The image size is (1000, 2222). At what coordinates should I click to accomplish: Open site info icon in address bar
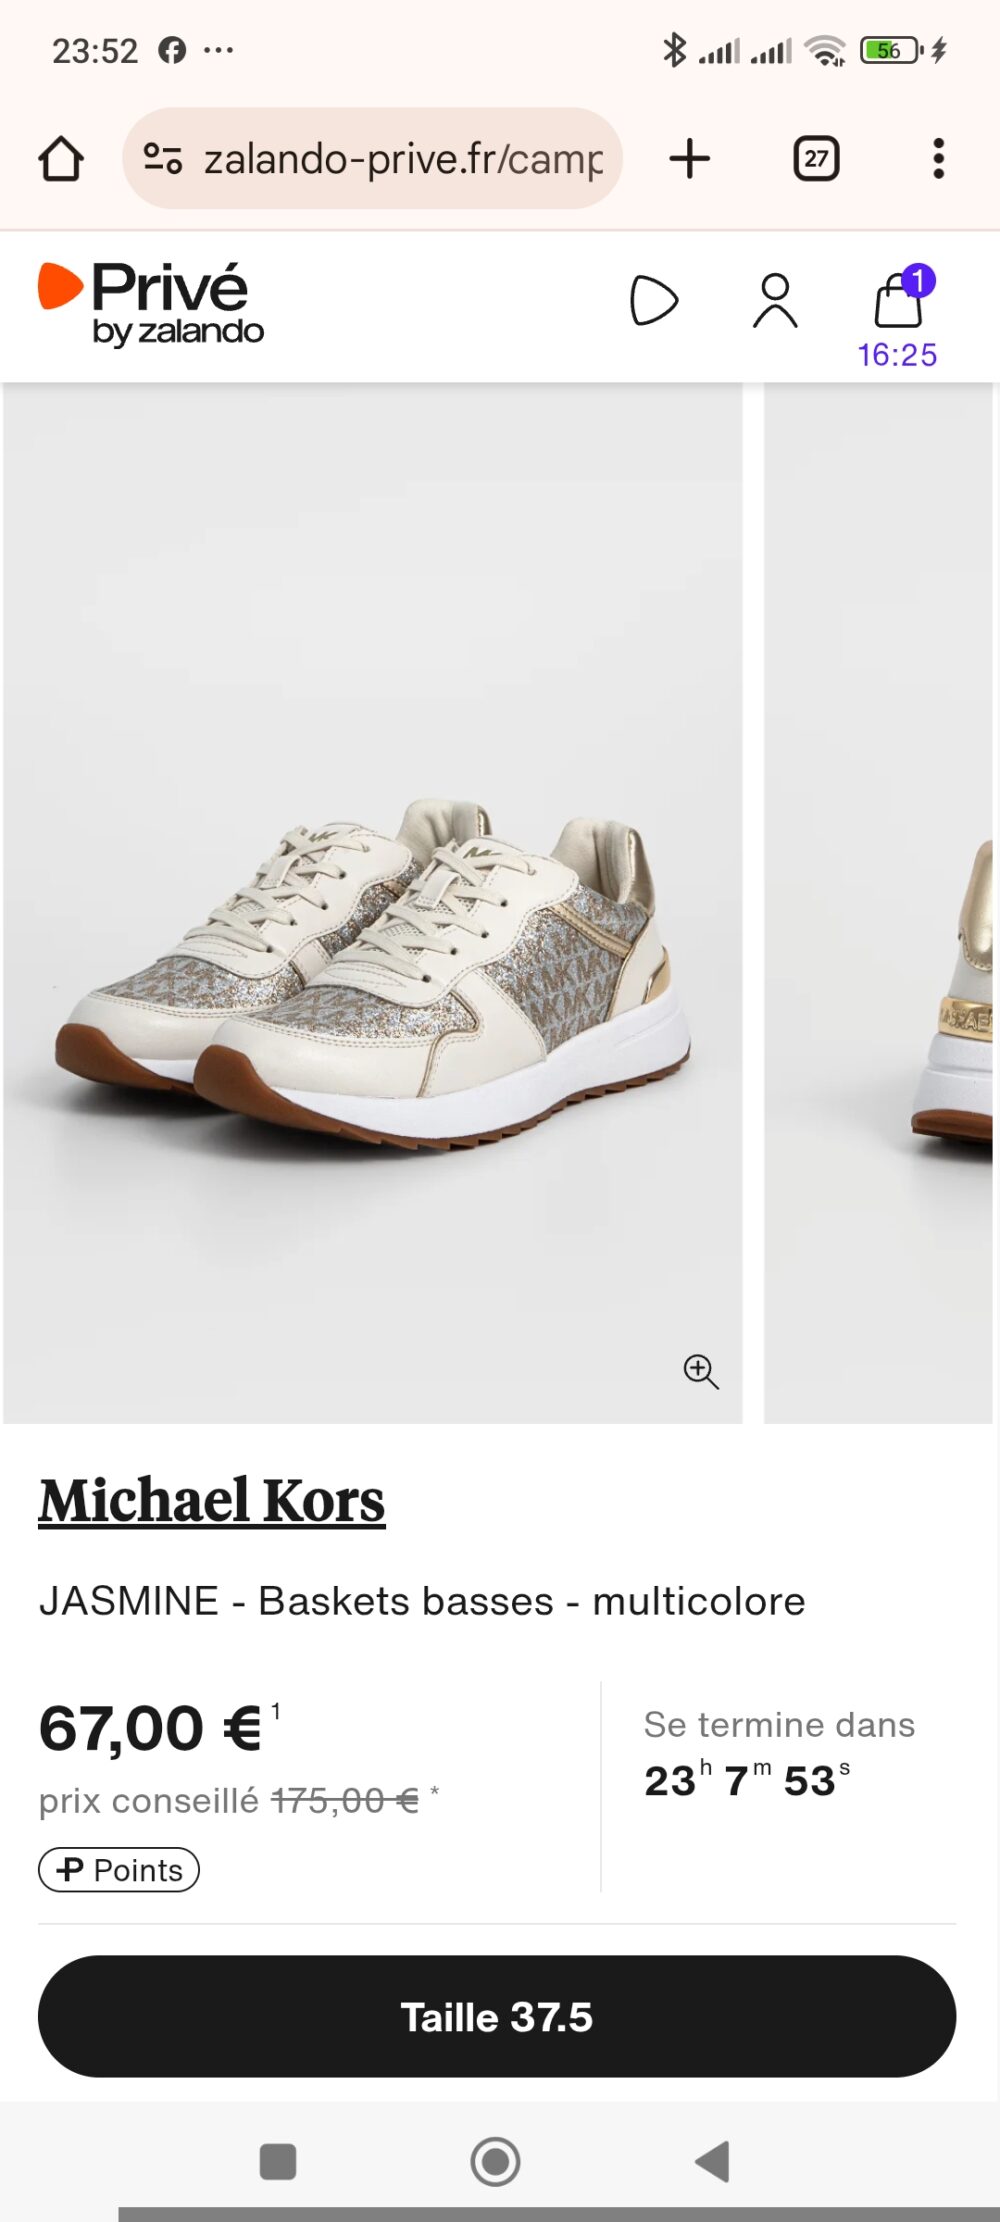[163, 159]
